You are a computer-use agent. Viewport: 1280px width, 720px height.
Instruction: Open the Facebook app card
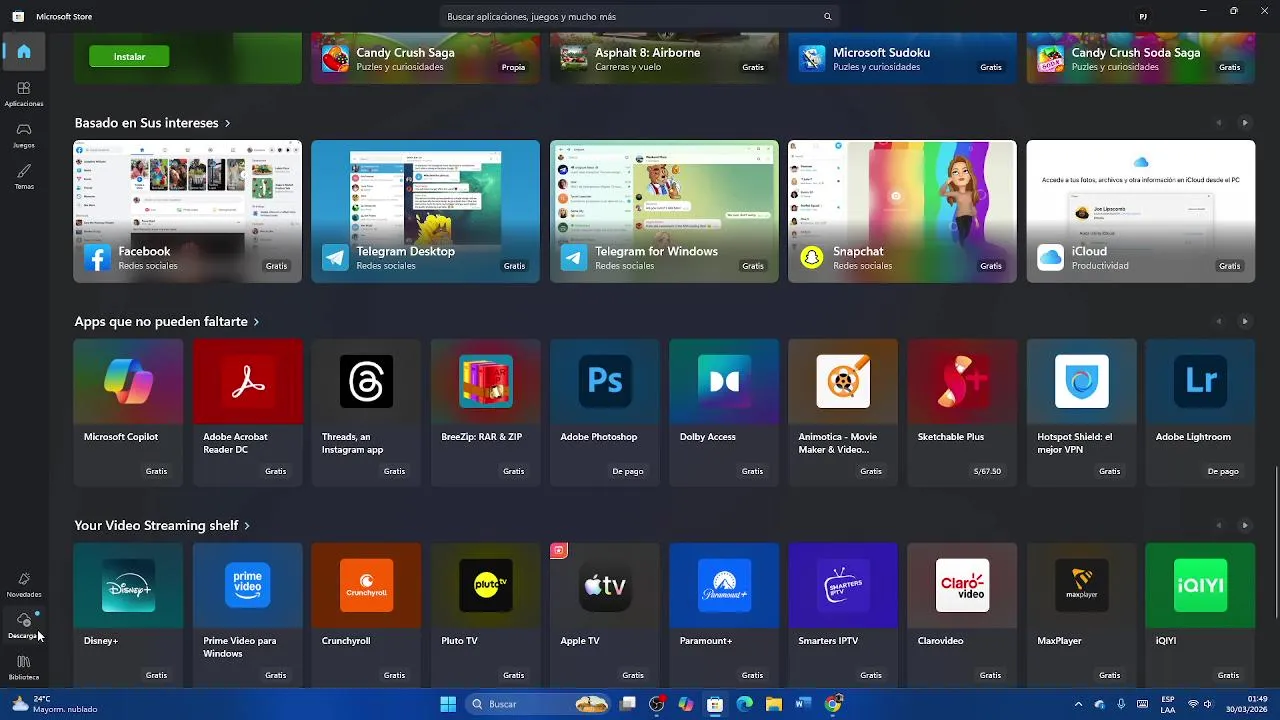coord(187,211)
